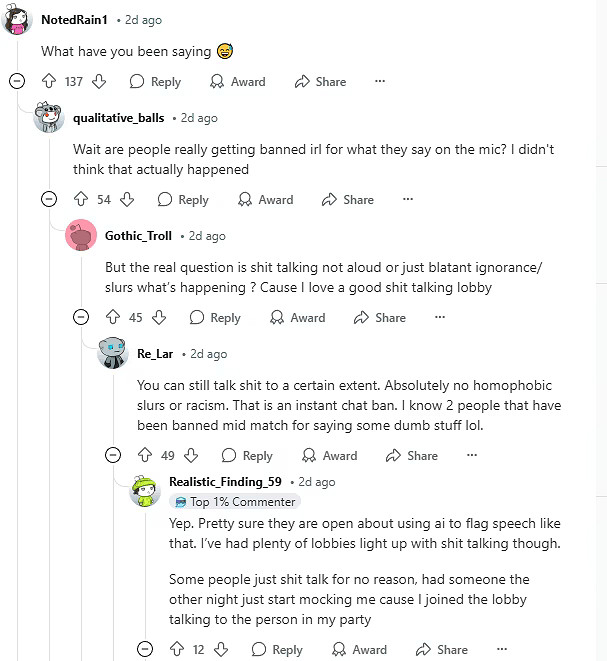The image size is (607, 661).
Task: Upvote qualitative_balls' comment
Action: (81, 200)
